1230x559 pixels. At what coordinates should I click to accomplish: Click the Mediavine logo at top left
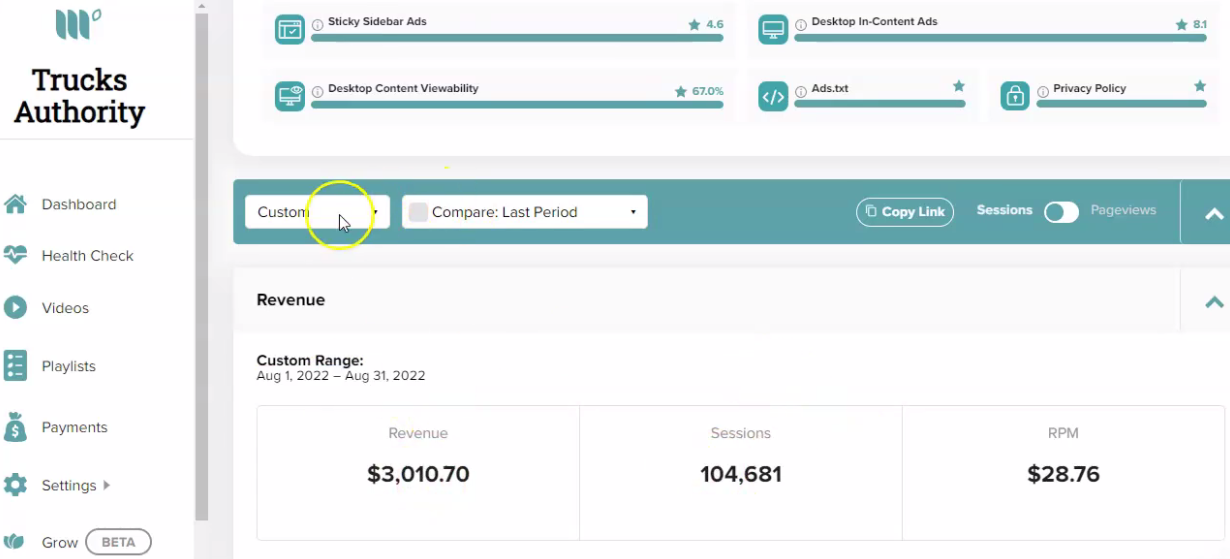79,23
